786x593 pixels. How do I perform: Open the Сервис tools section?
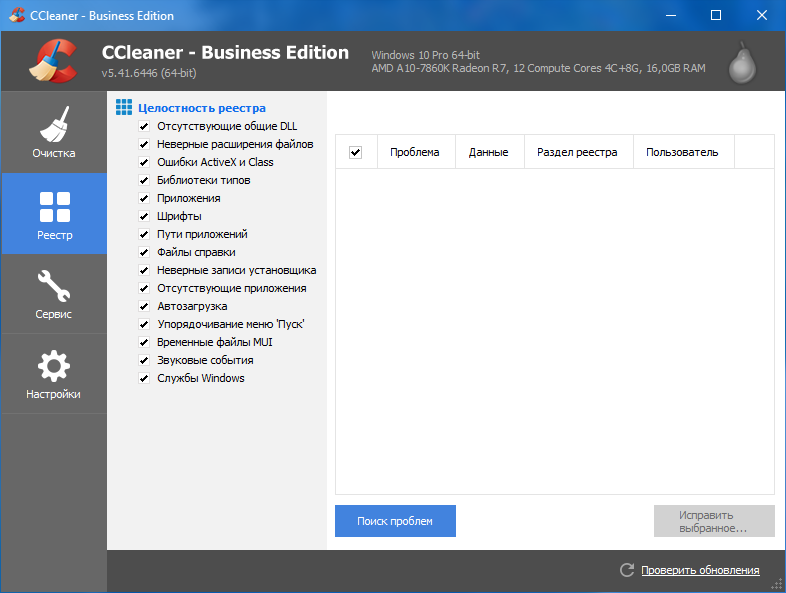pos(54,294)
